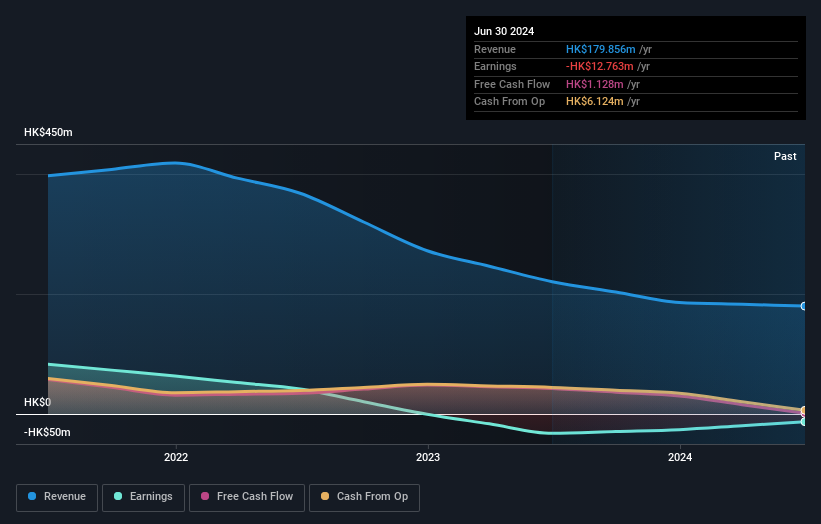821x524 pixels.
Task: Toggle the Free Cash Flow legend button
Action: pos(247,497)
